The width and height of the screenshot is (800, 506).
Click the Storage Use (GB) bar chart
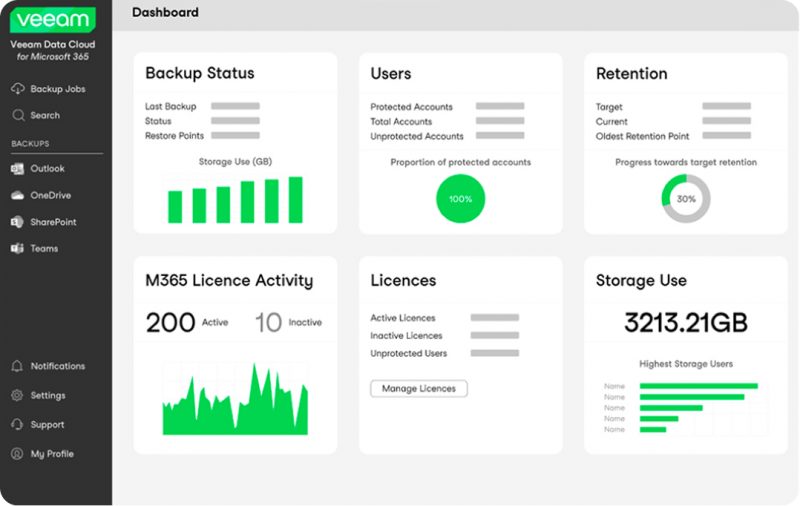235,199
